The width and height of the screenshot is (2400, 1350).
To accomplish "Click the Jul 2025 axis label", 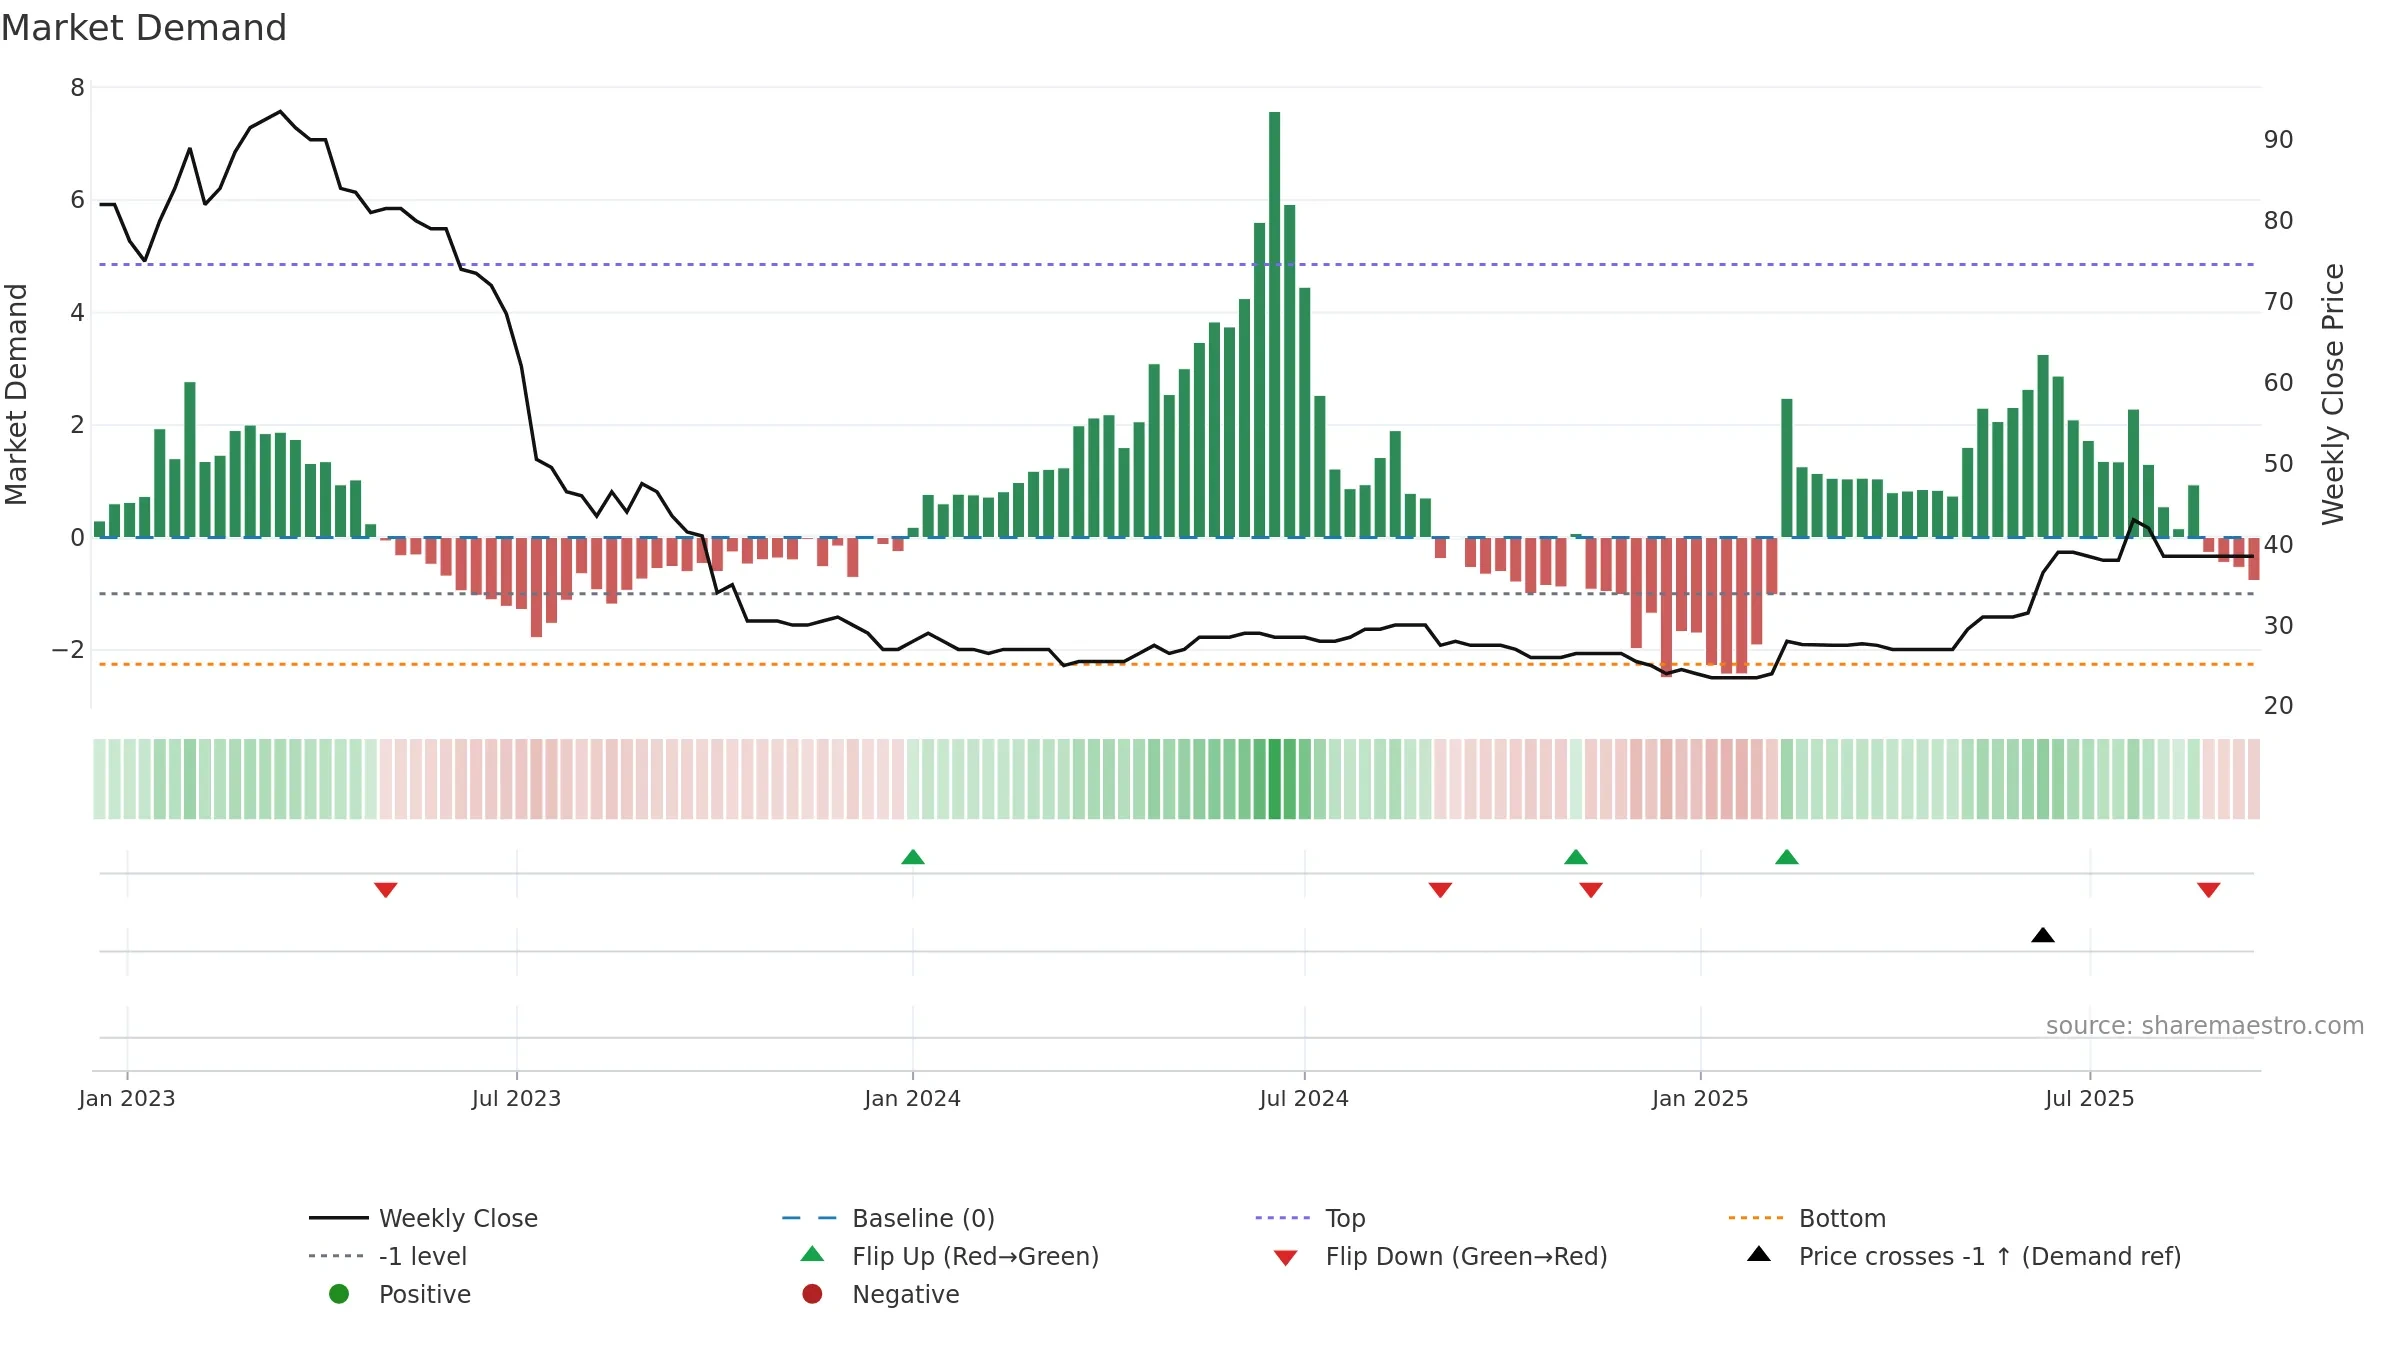I will 2090,1099.
